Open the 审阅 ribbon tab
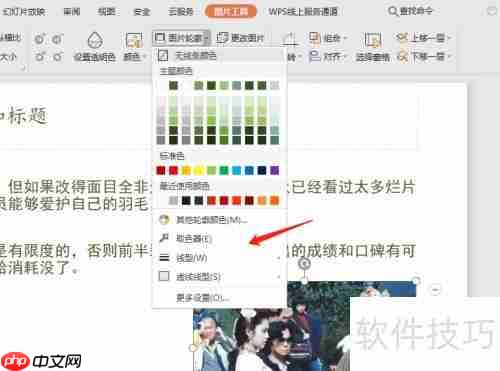Image resolution: width=500 pixels, height=371 pixels. point(72,12)
